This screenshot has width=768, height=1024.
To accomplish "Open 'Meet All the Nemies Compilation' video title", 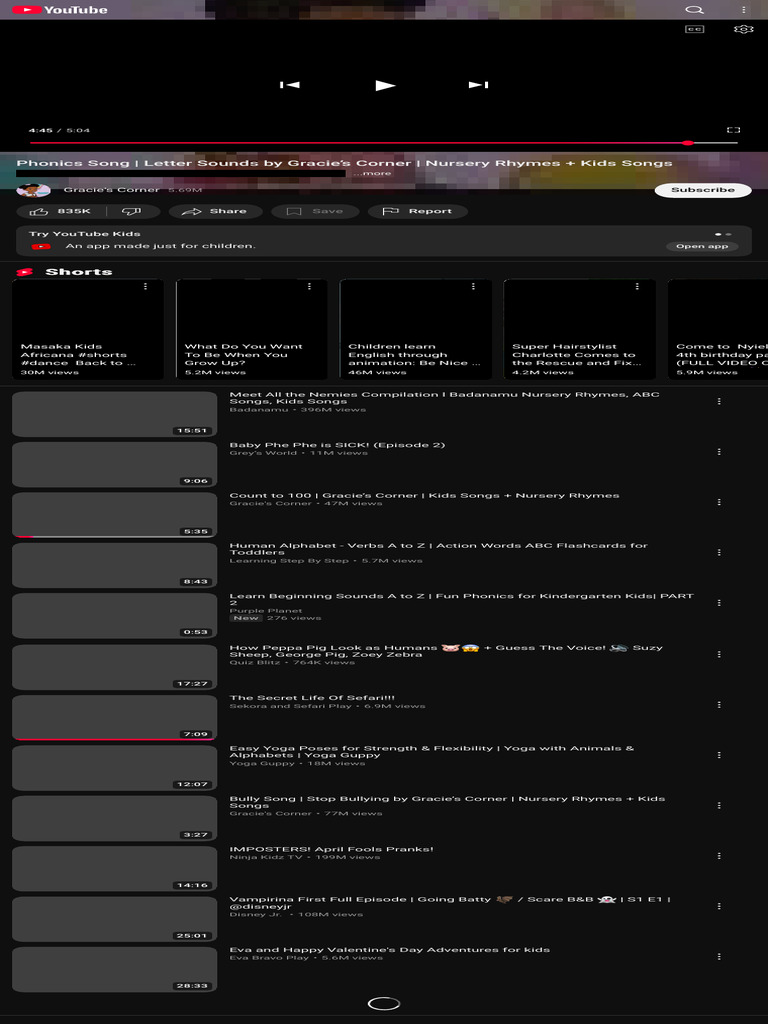I will [444, 398].
